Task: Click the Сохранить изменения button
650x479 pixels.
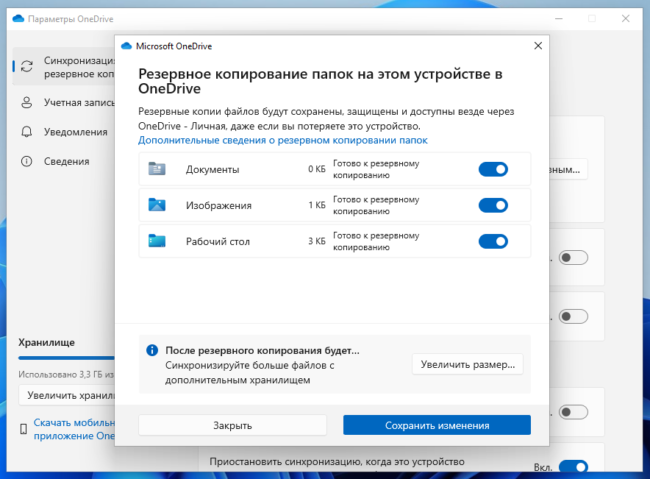Action: click(x=437, y=425)
